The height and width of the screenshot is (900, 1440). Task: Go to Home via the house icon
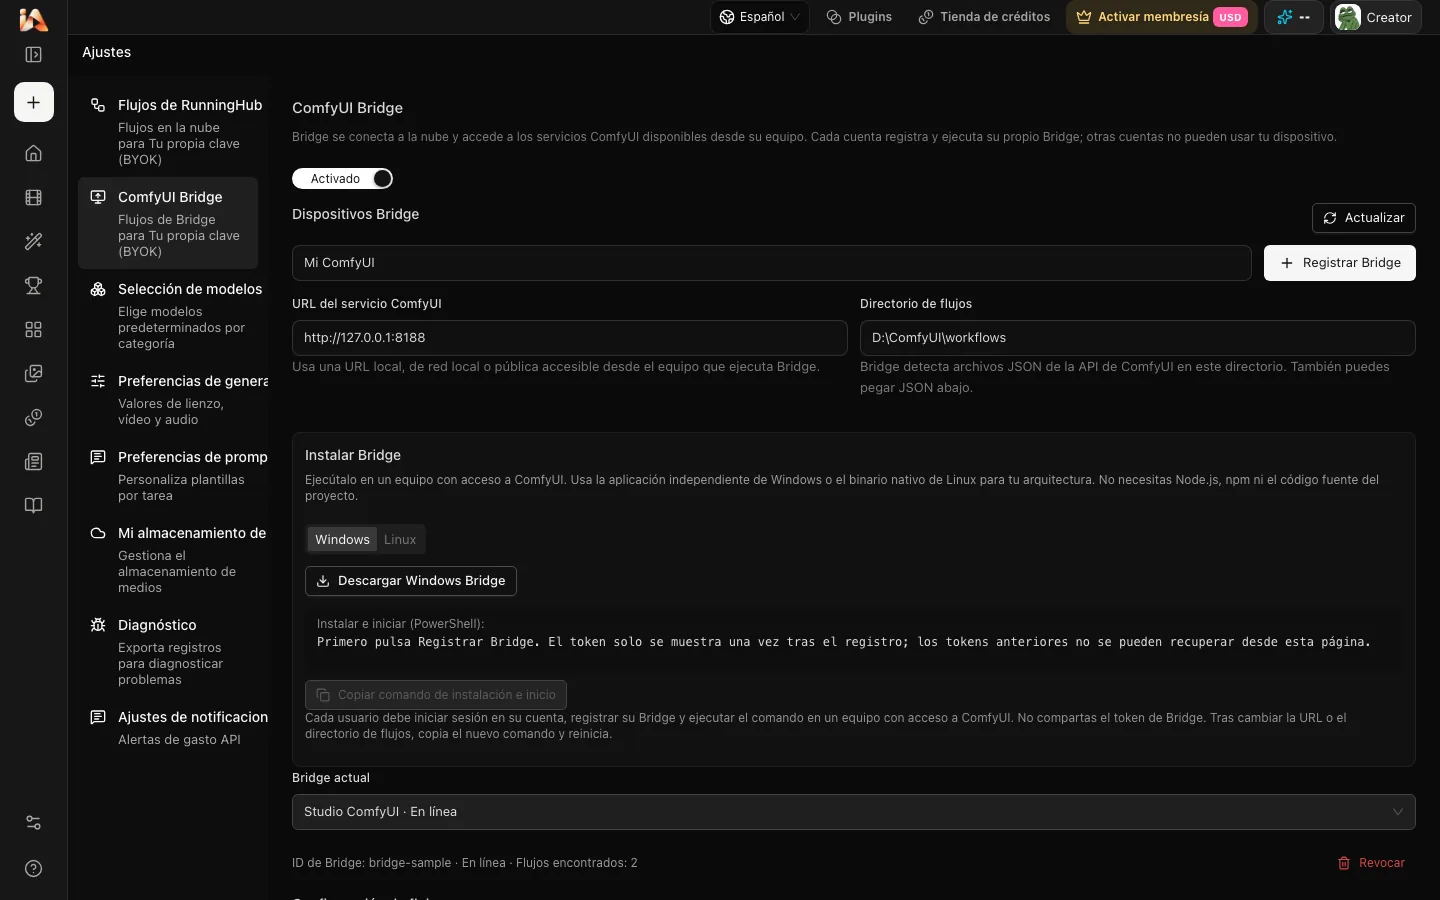[x=33, y=153]
